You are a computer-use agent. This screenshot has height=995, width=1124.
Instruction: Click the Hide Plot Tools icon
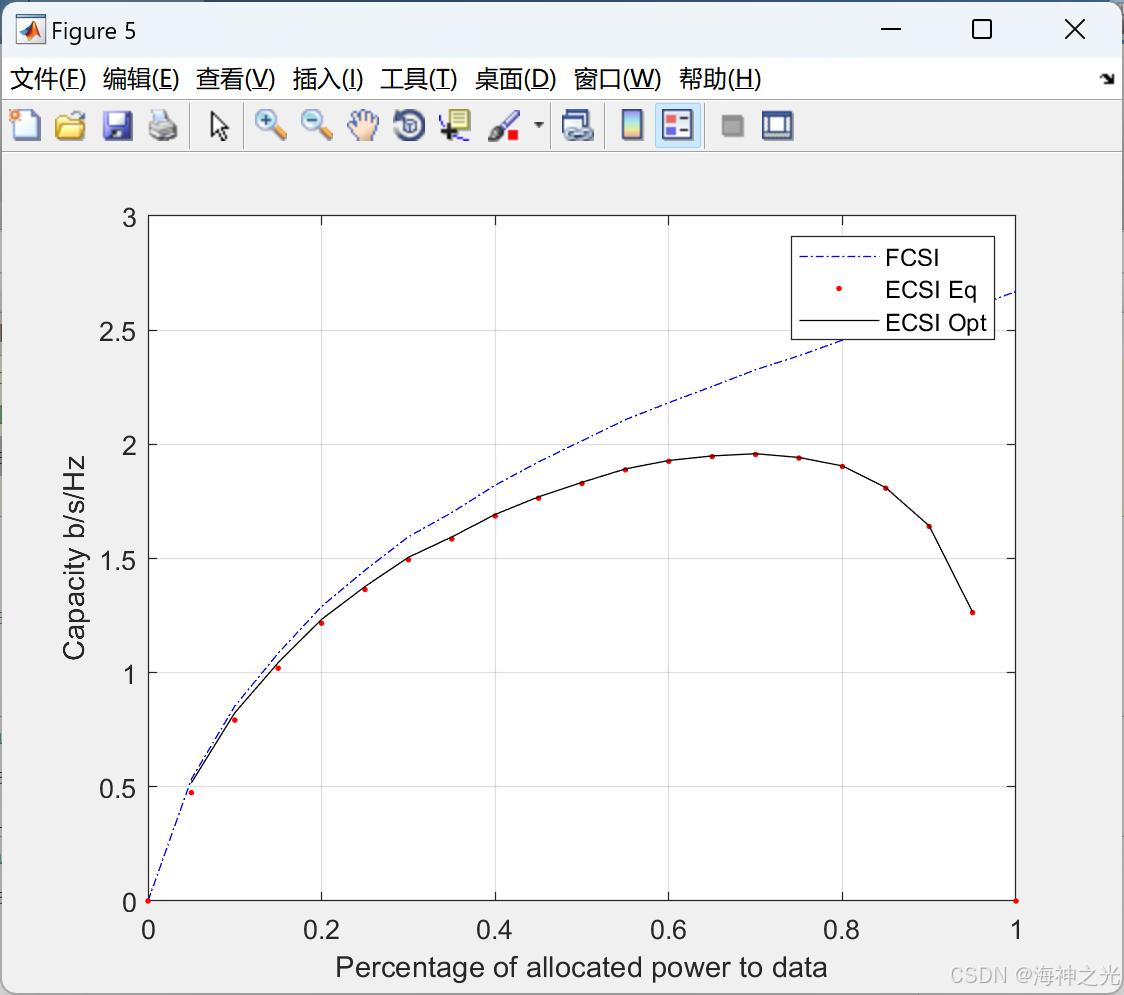(732, 126)
